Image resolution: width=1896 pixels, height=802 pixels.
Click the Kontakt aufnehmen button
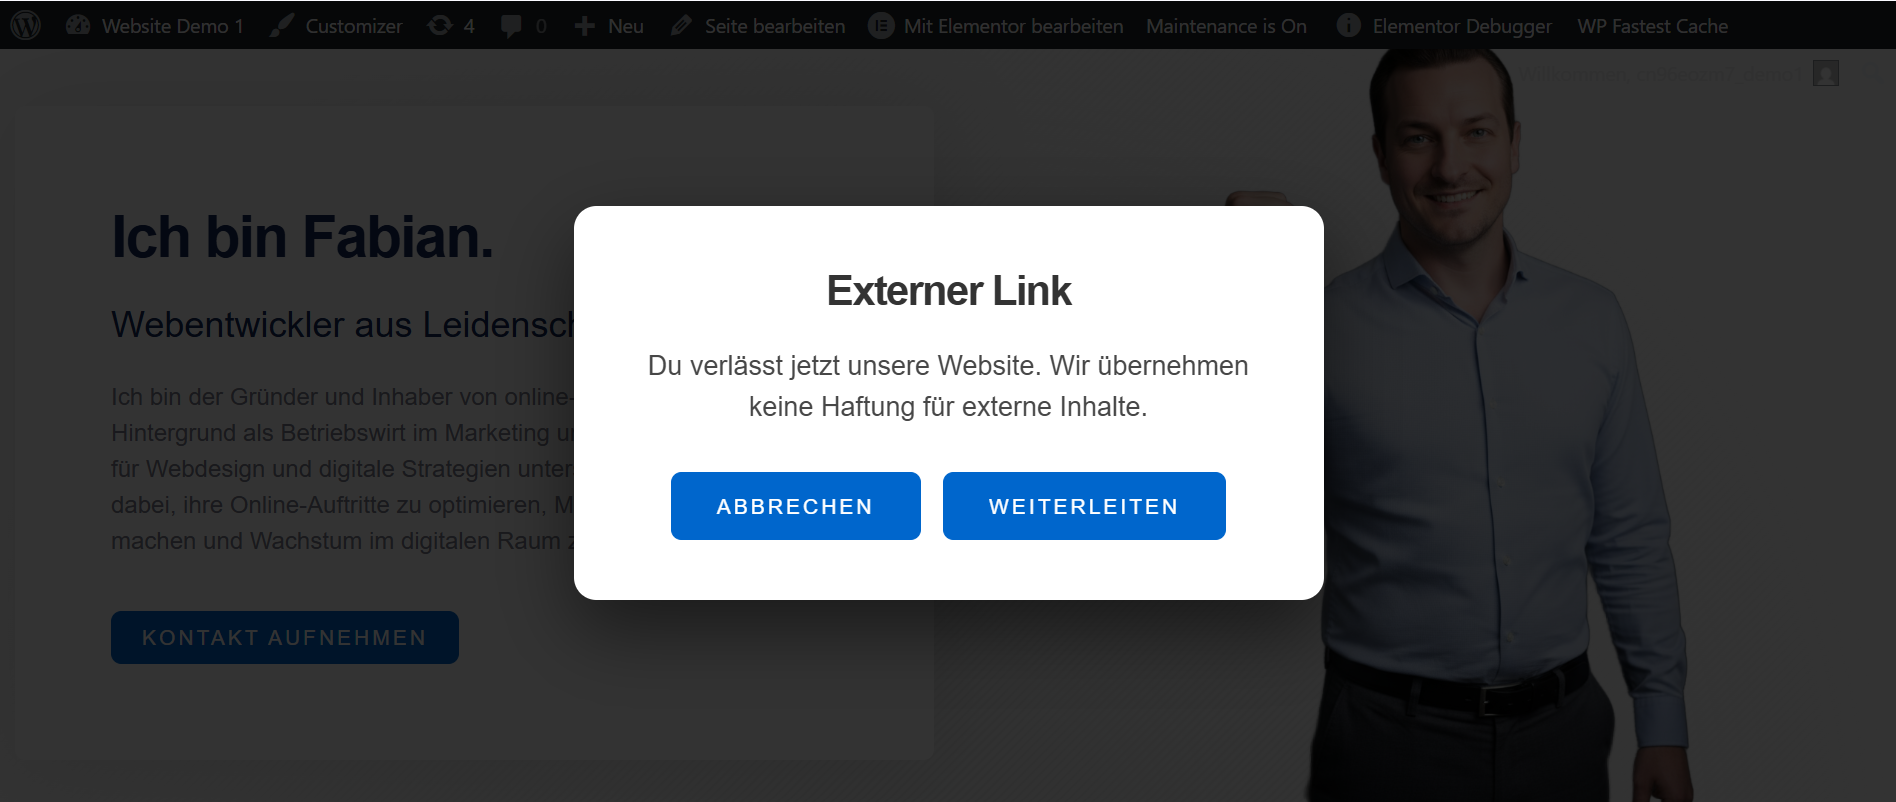285,637
